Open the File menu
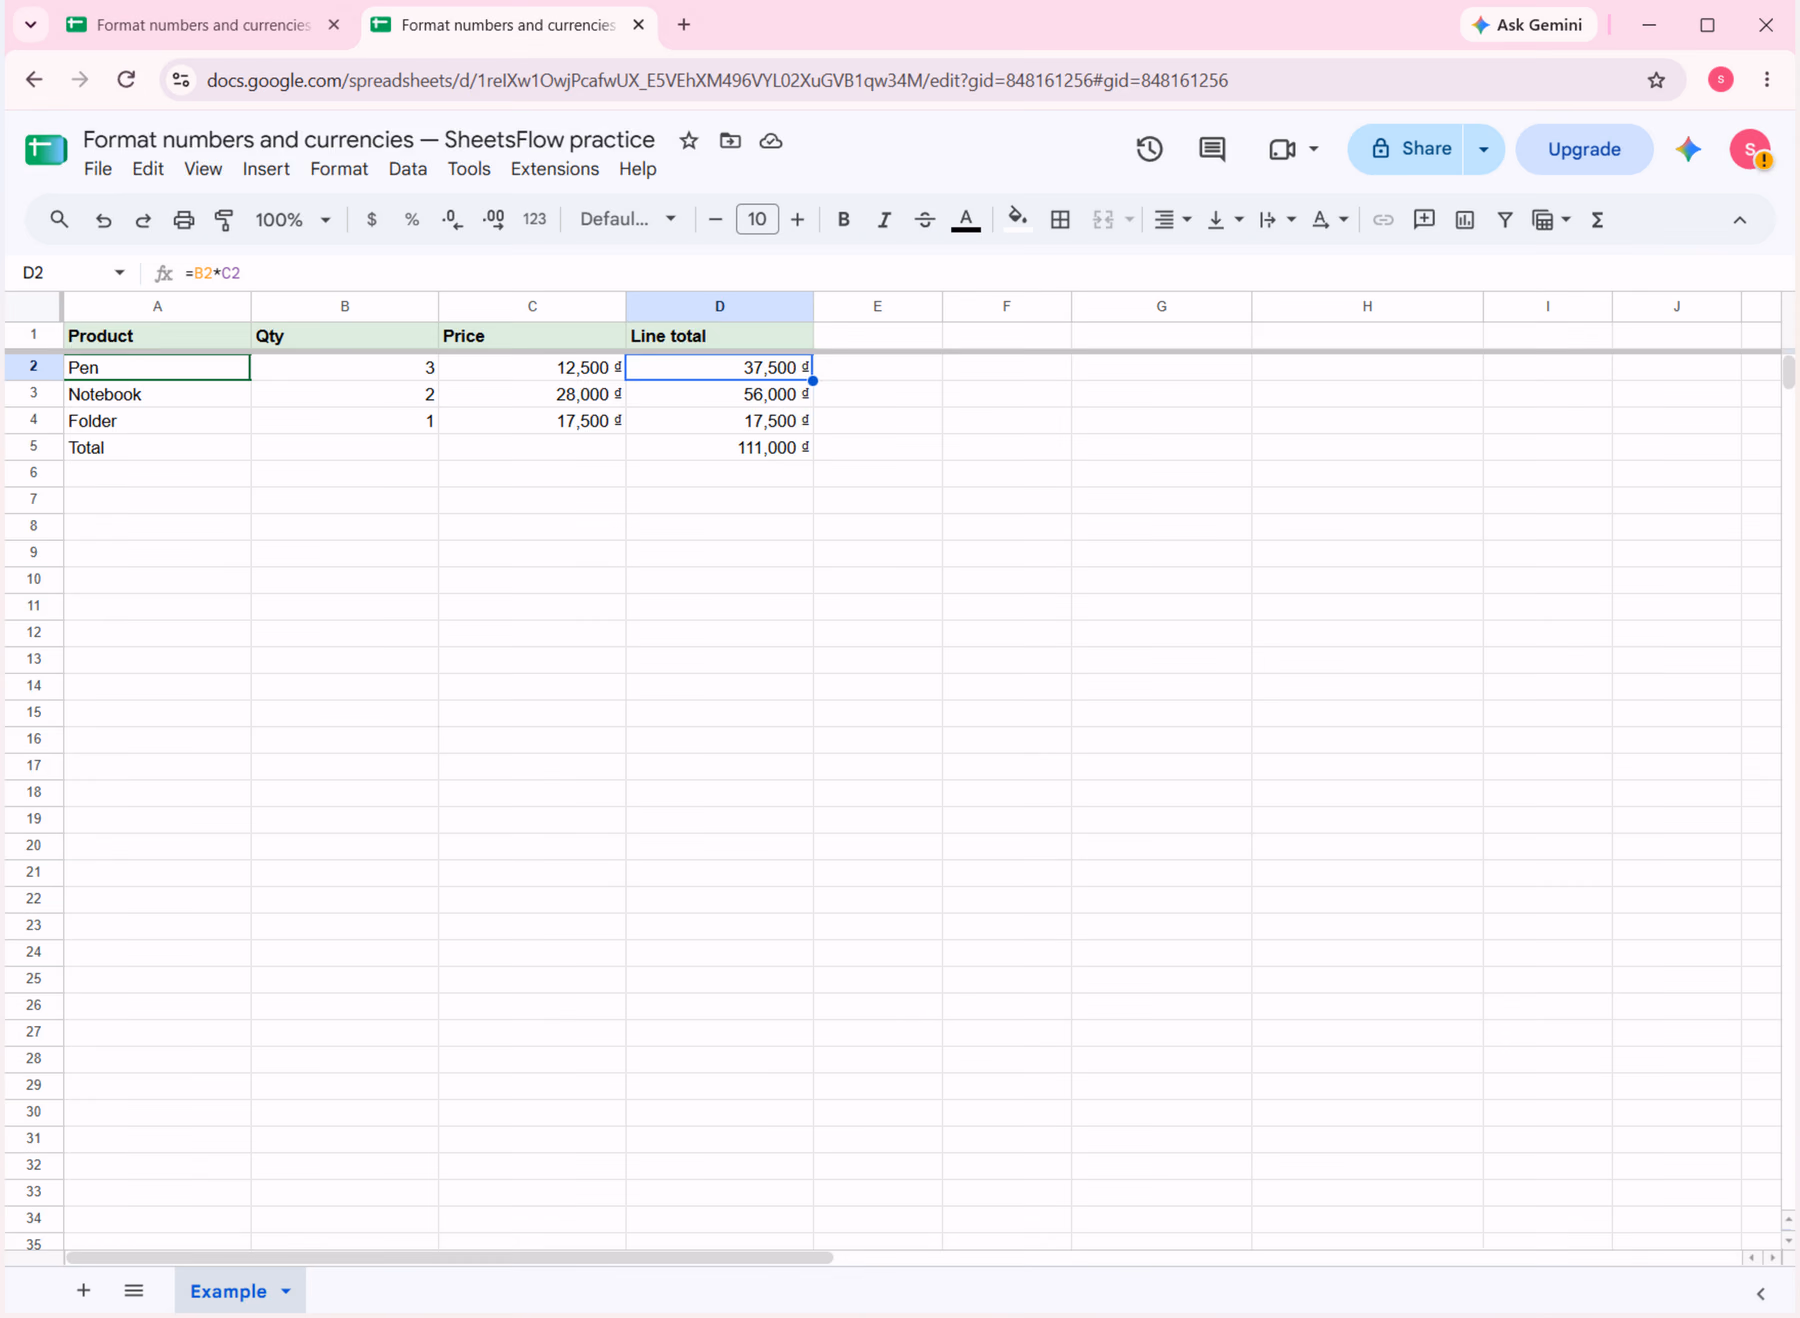The height and width of the screenshot is (1318, 1800). 98,169
